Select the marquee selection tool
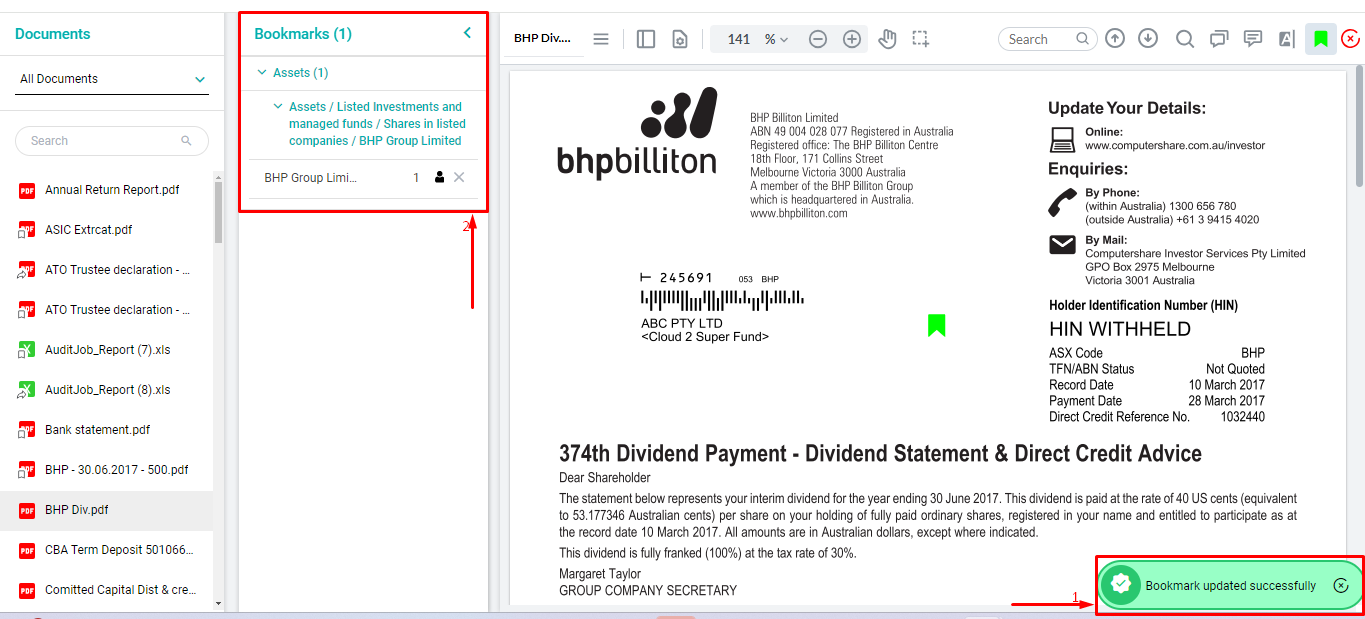1365x619 pixels. pos(921,39)
